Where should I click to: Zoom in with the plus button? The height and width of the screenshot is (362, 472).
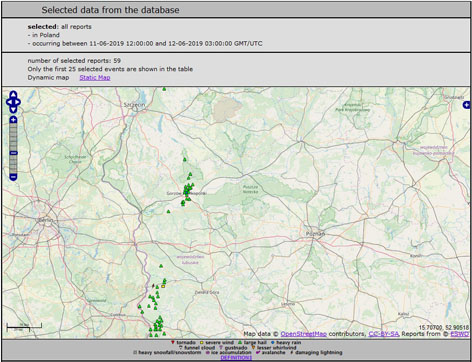(13, 120)
